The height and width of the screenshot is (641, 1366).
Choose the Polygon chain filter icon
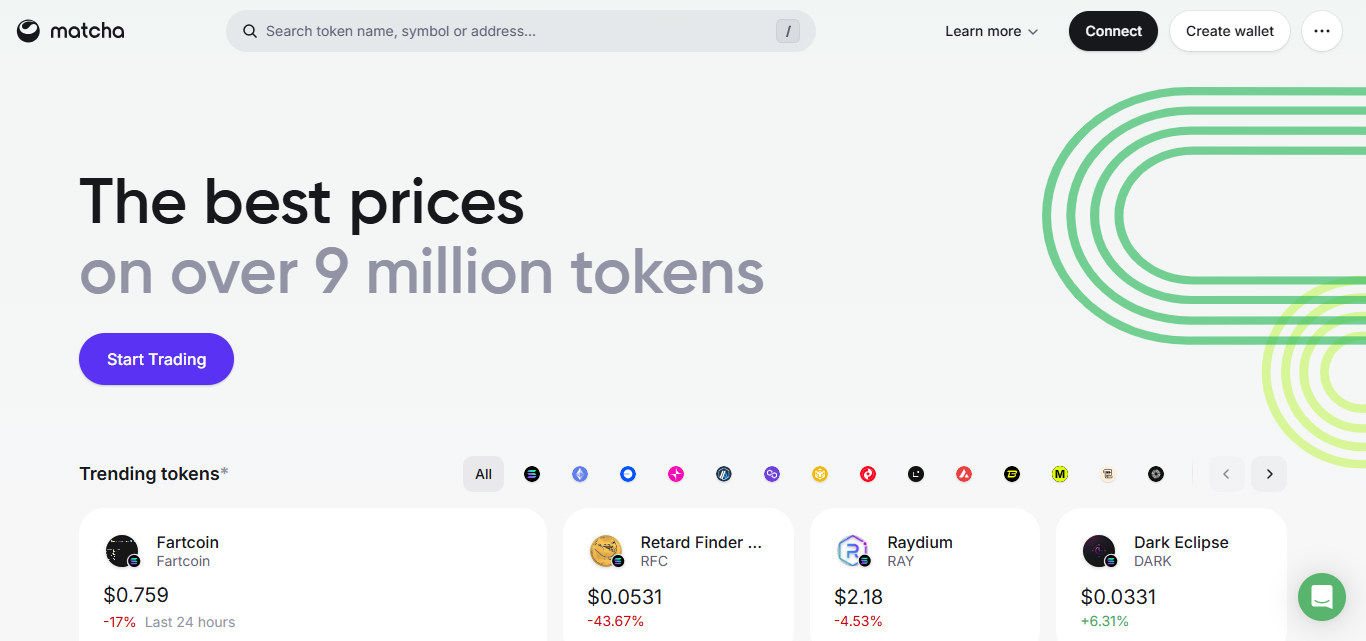point(772,474)
